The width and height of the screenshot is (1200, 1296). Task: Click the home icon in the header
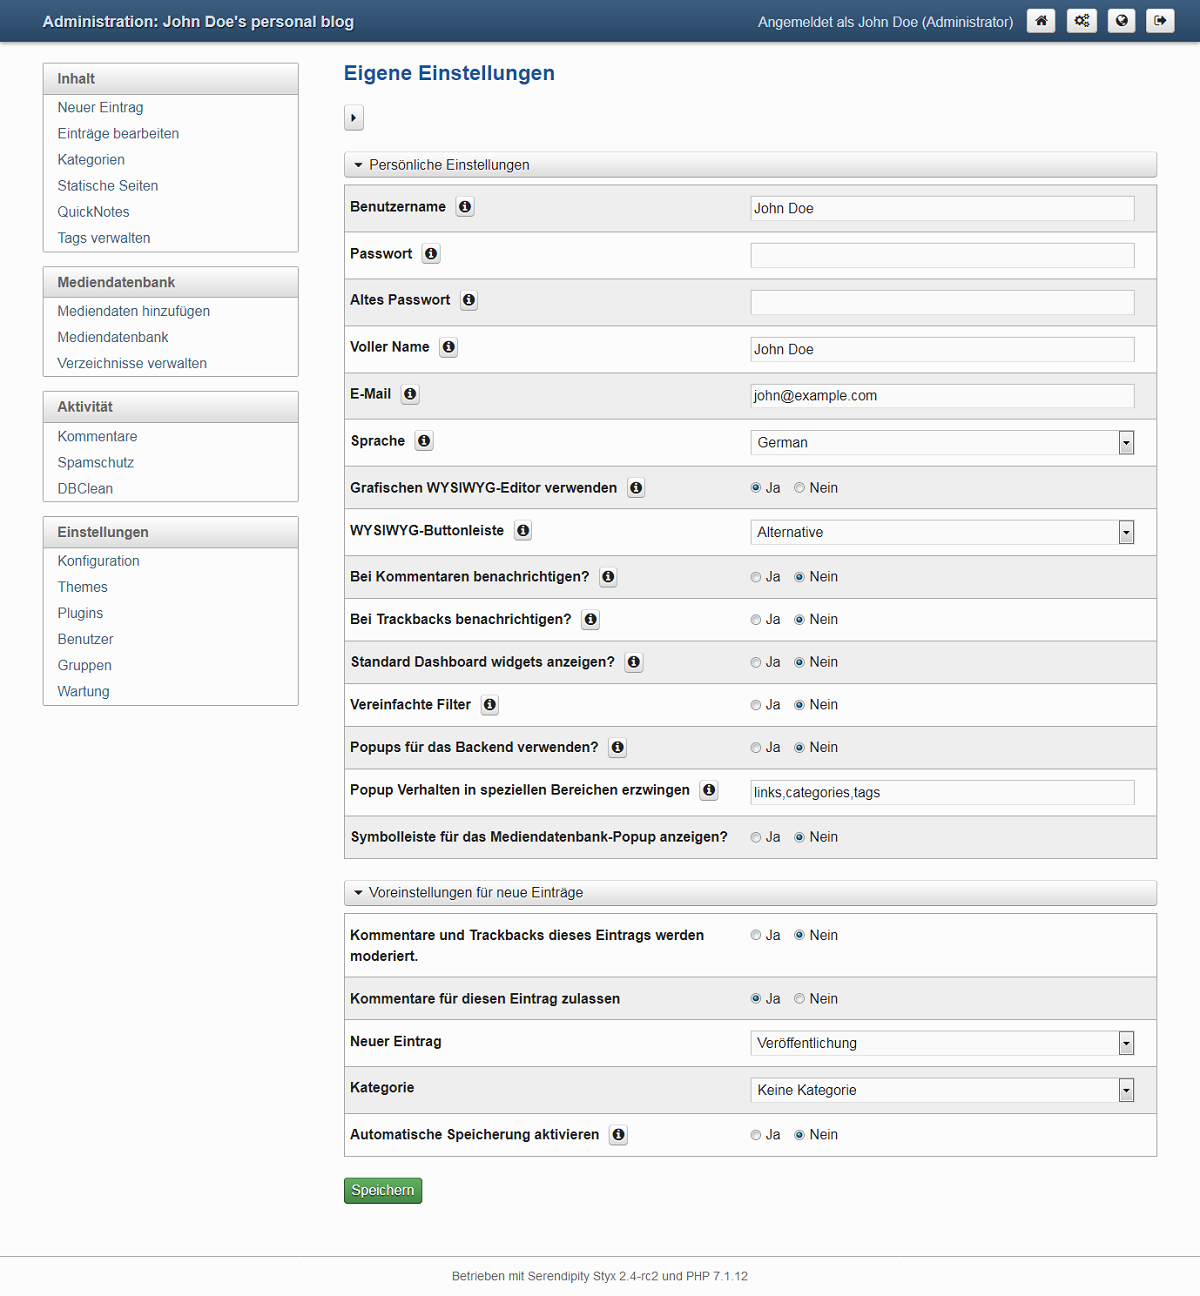pos(1041,21)
